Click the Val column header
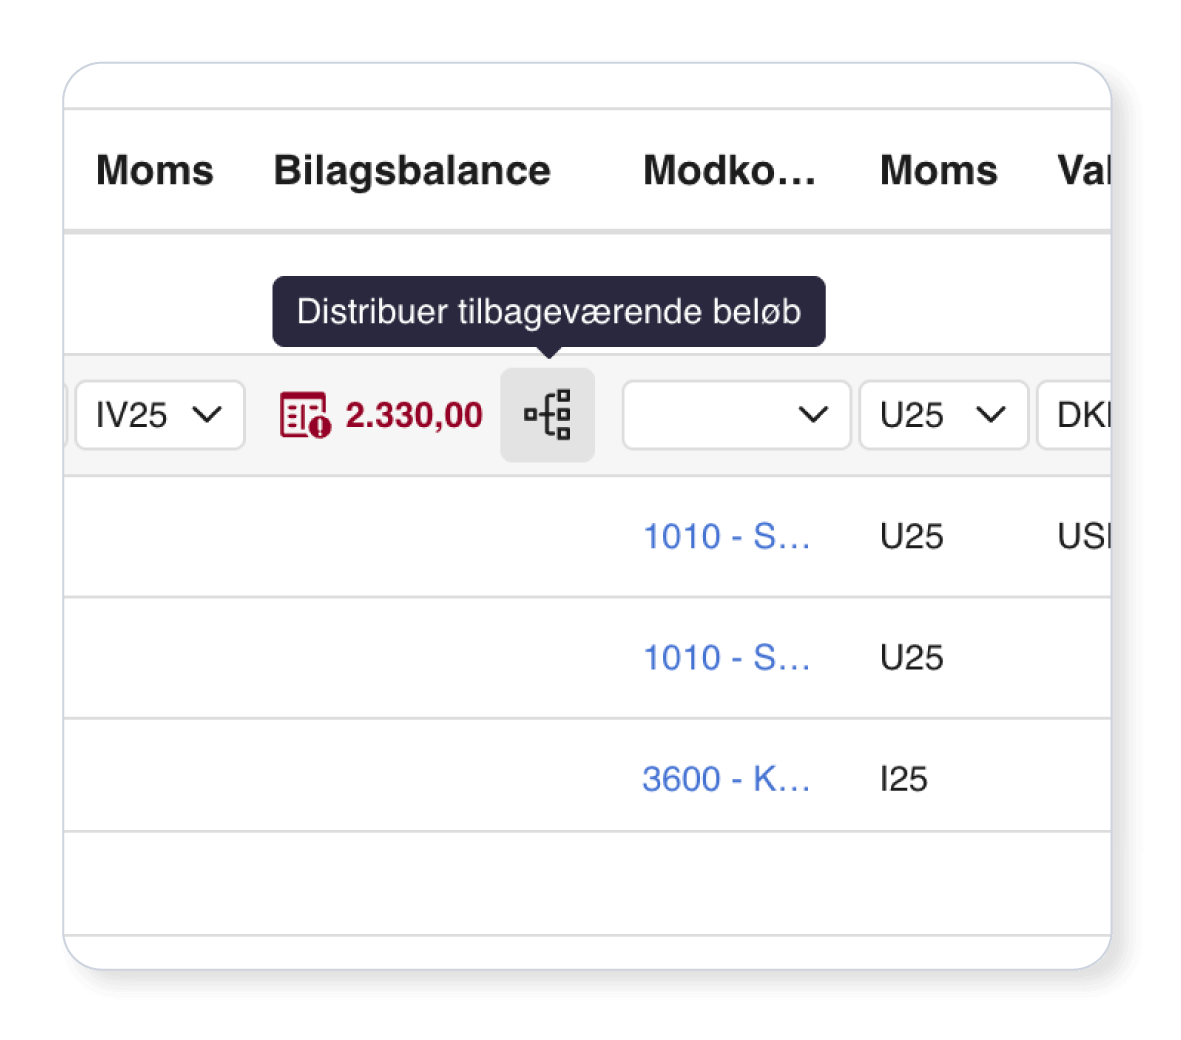The height and width of the screenshot is (1040, 1181). 1084,170
